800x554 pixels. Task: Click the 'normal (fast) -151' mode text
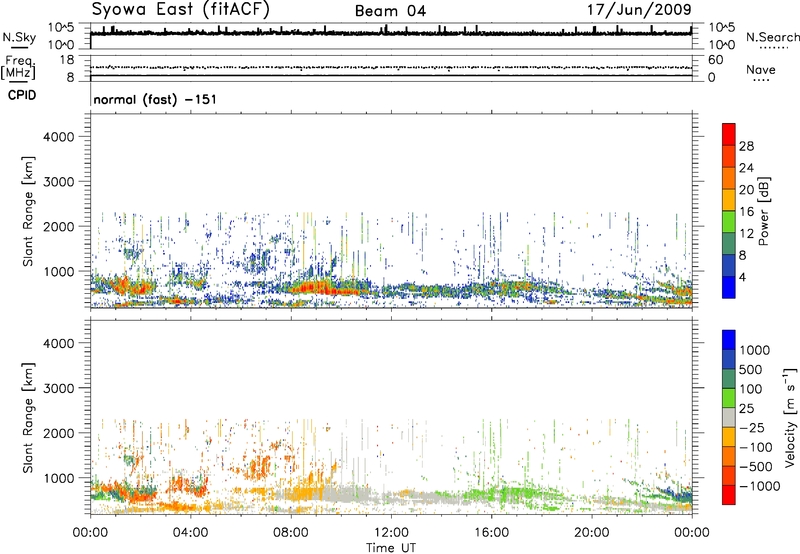pyautogui.click(x=155, y=99)
